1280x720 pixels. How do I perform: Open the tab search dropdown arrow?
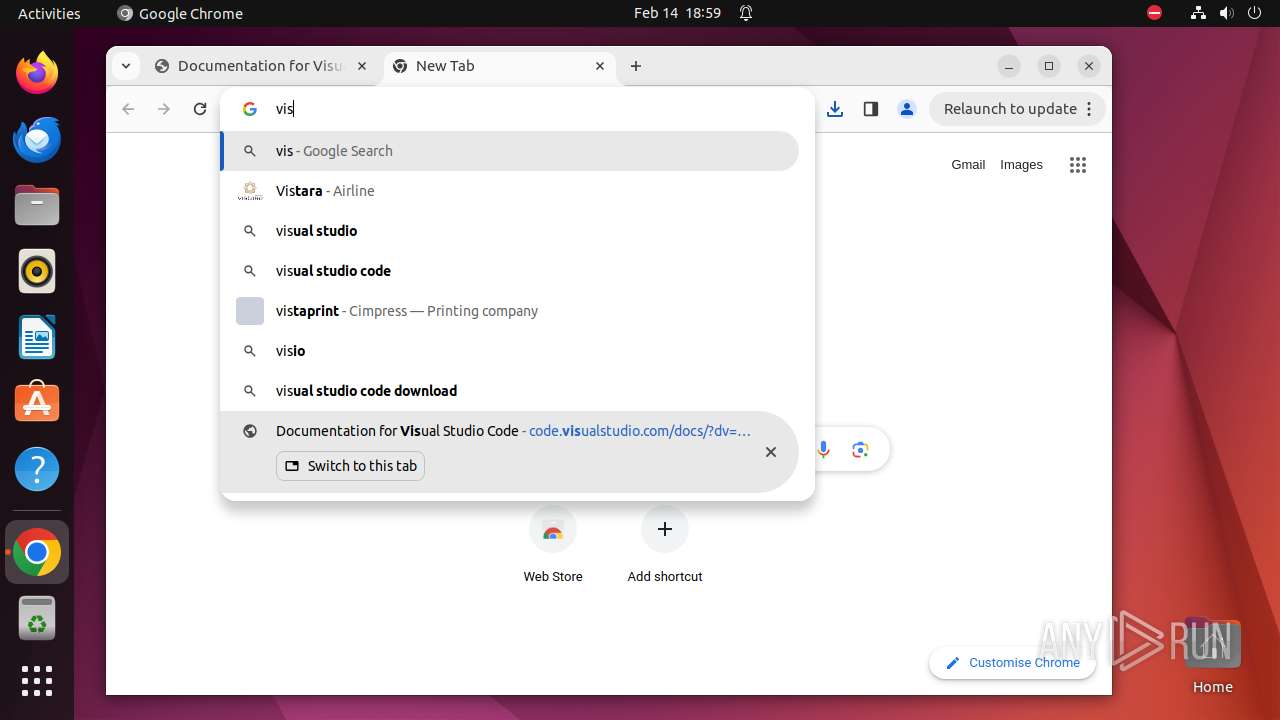pos(125,66)
